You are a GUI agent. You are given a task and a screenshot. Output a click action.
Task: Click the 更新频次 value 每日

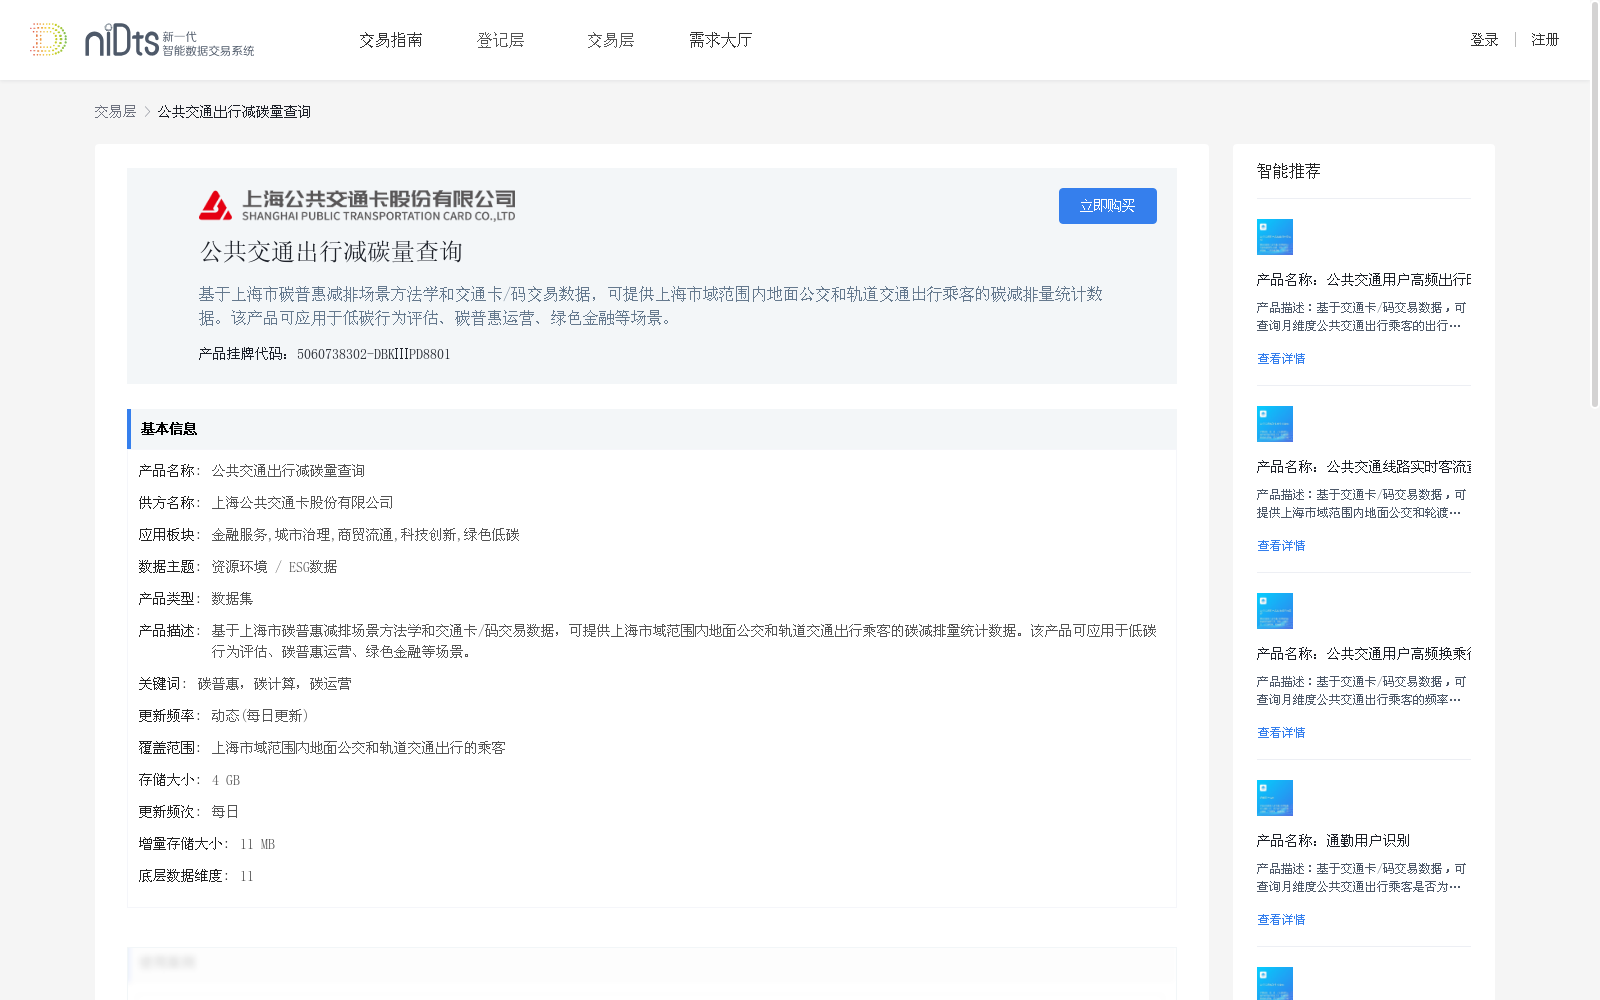coord(225,812)
